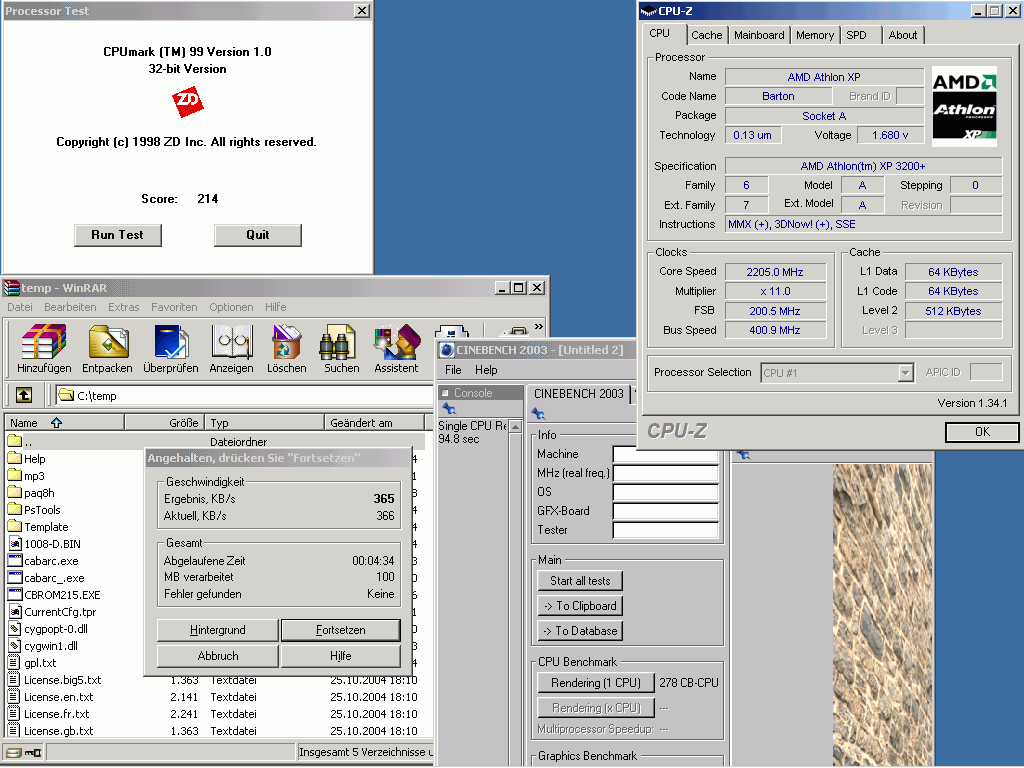The image size is (1024, 768).
Task: Click the AMD Athlon XP logo in CPU-Z
Action: click(x=964, y=106)
